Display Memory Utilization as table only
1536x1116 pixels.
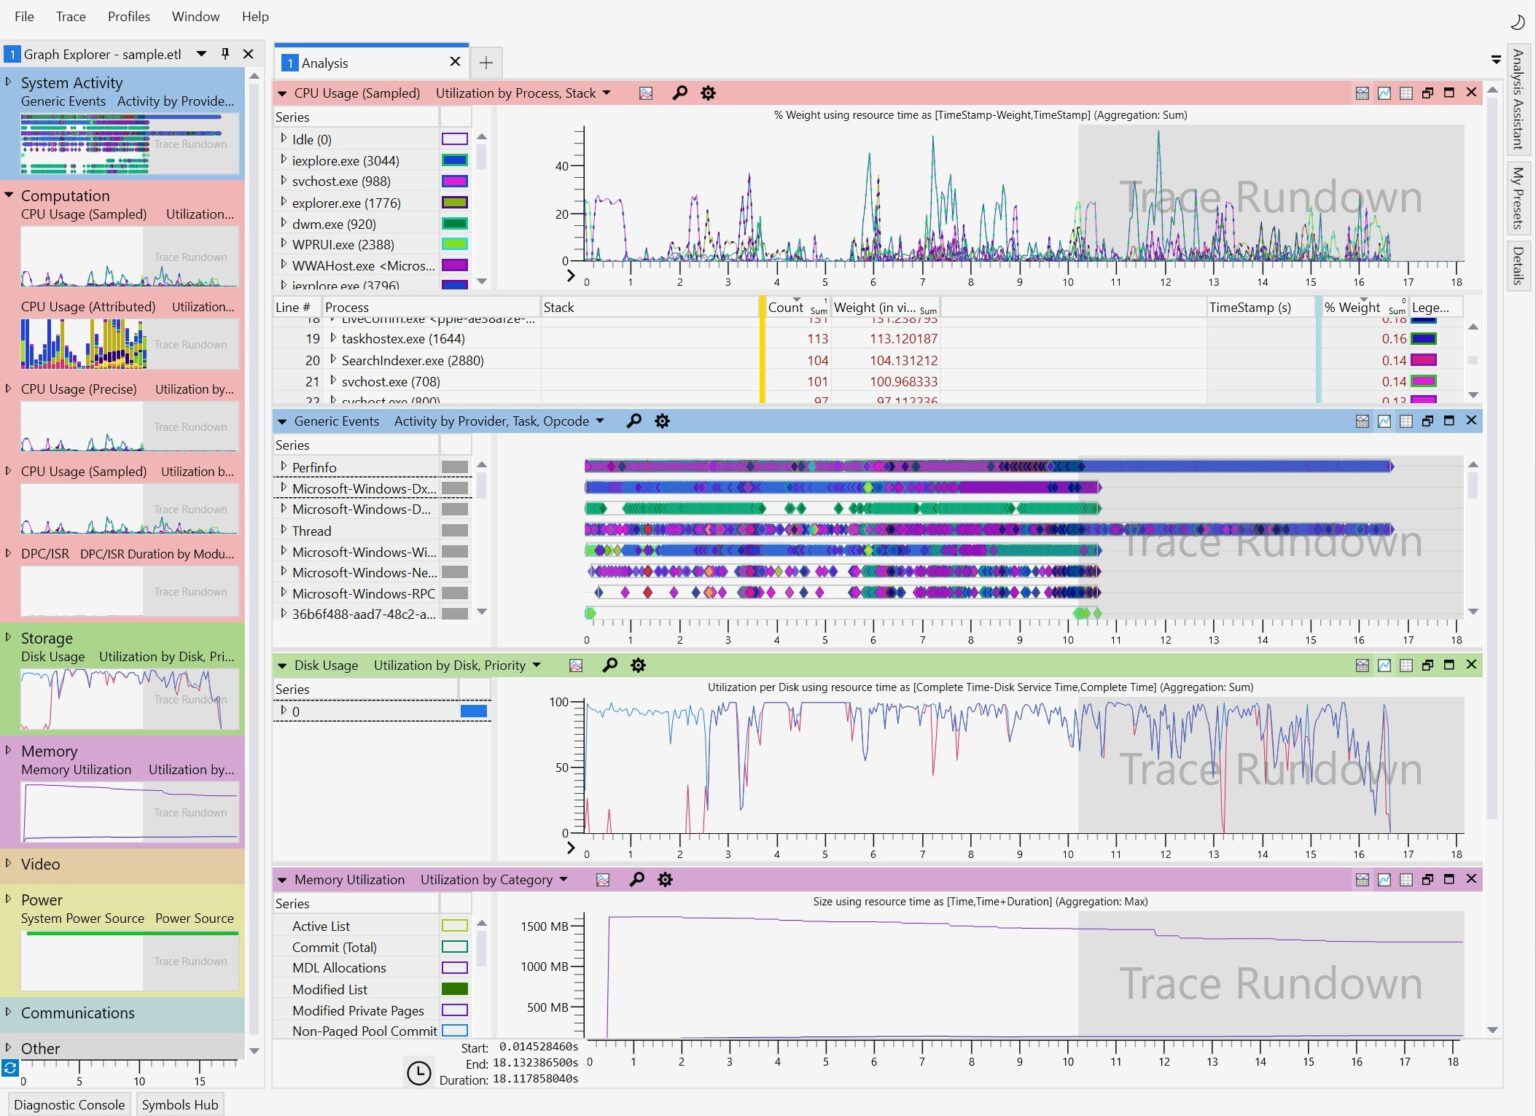pos(1405,879)
